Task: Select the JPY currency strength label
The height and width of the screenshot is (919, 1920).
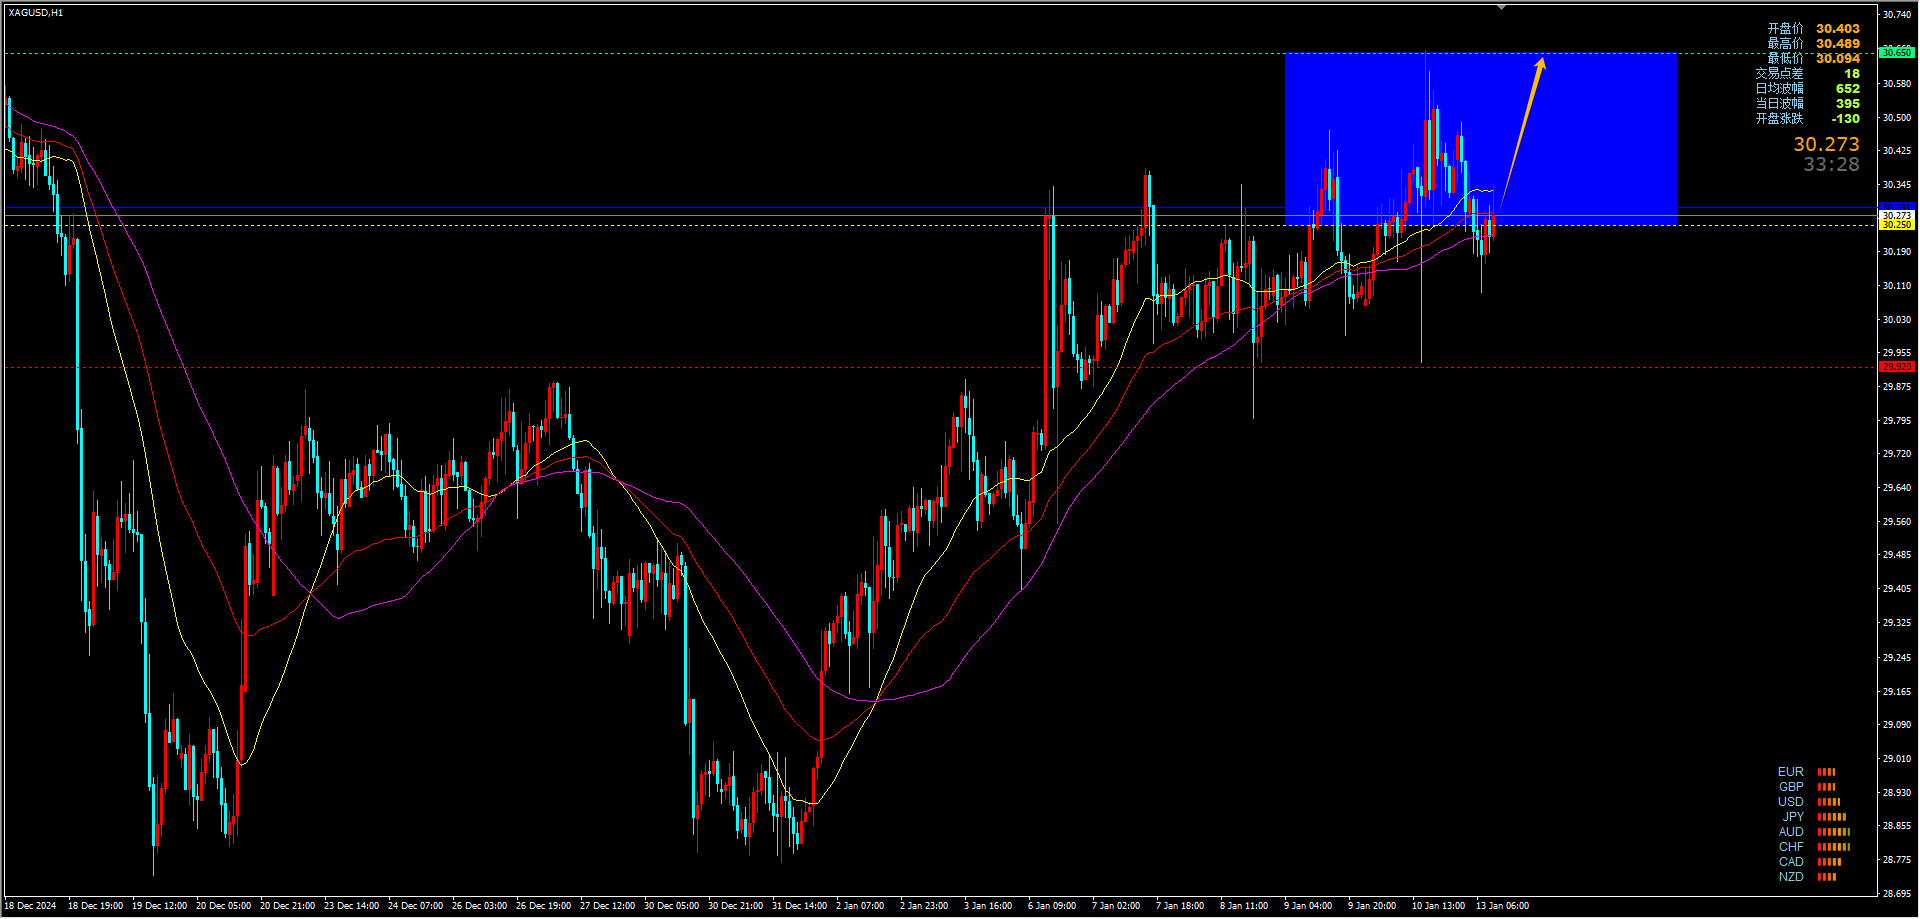Action: [x=1792, y=817]
